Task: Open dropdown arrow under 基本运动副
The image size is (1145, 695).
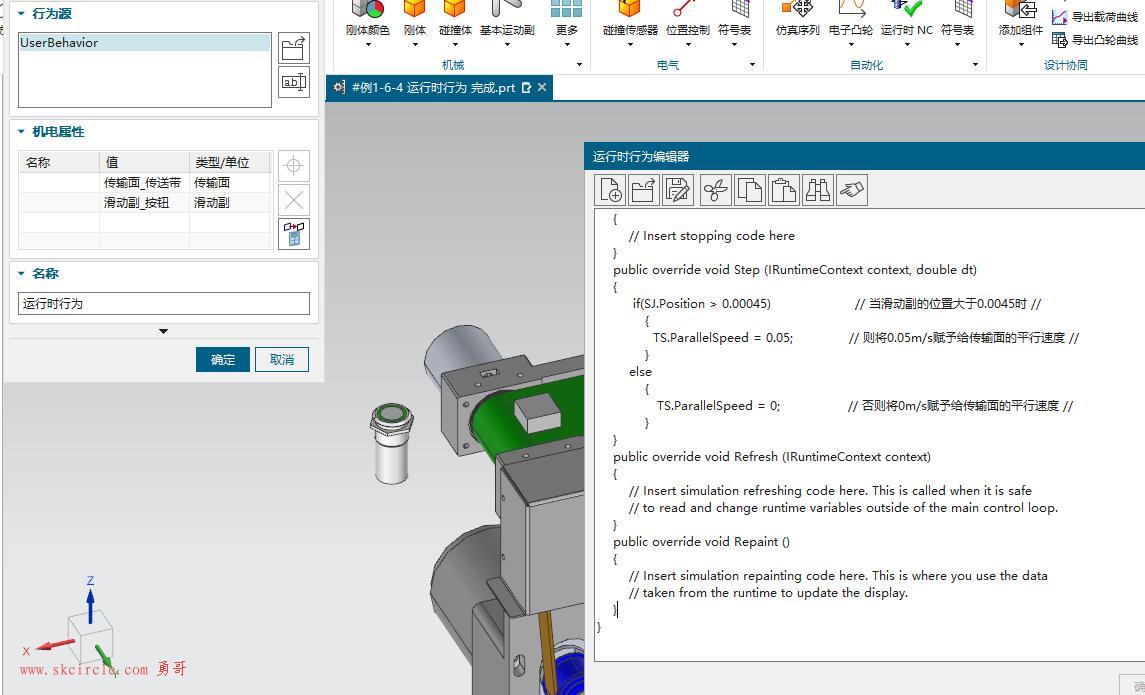Action: click(x=508, y=45)
